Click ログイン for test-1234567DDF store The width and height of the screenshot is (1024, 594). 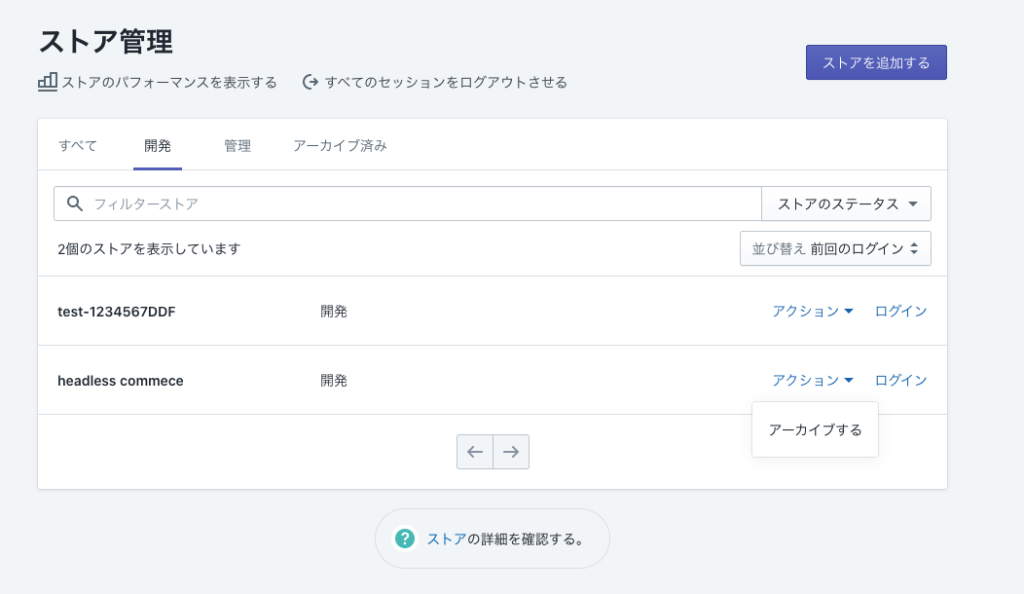pyautogui.click(x=900, y=311)
